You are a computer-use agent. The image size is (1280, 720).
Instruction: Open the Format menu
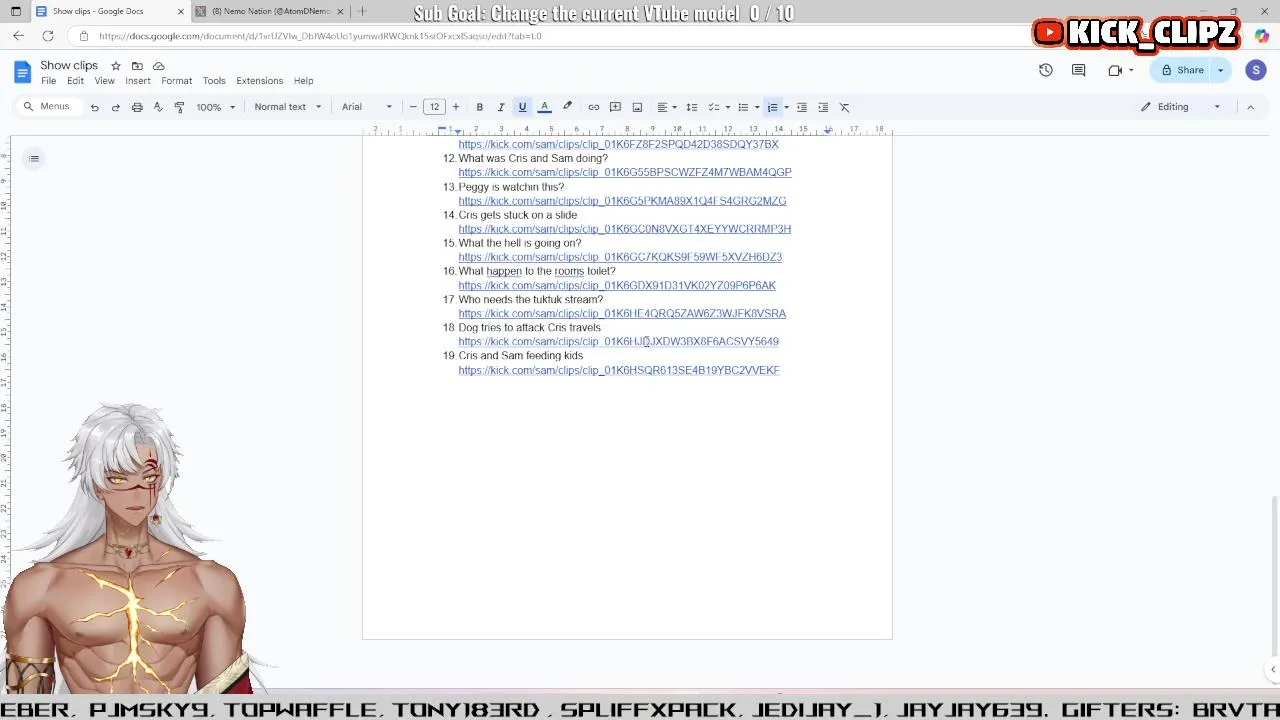coord(176,81)
